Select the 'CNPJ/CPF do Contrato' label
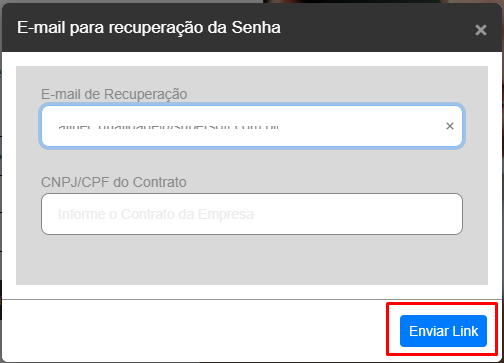 click(x=114, y=182)
